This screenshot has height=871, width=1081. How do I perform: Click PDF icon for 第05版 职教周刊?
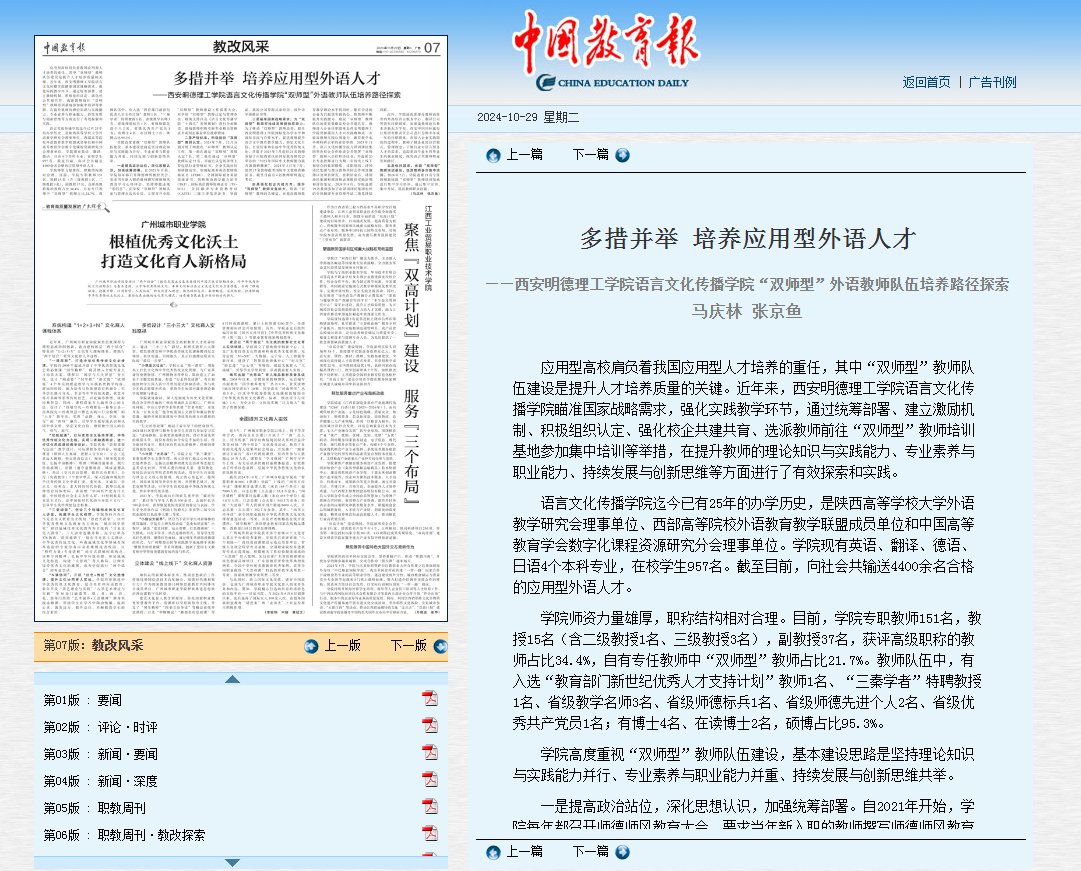[x=430, y=807]
